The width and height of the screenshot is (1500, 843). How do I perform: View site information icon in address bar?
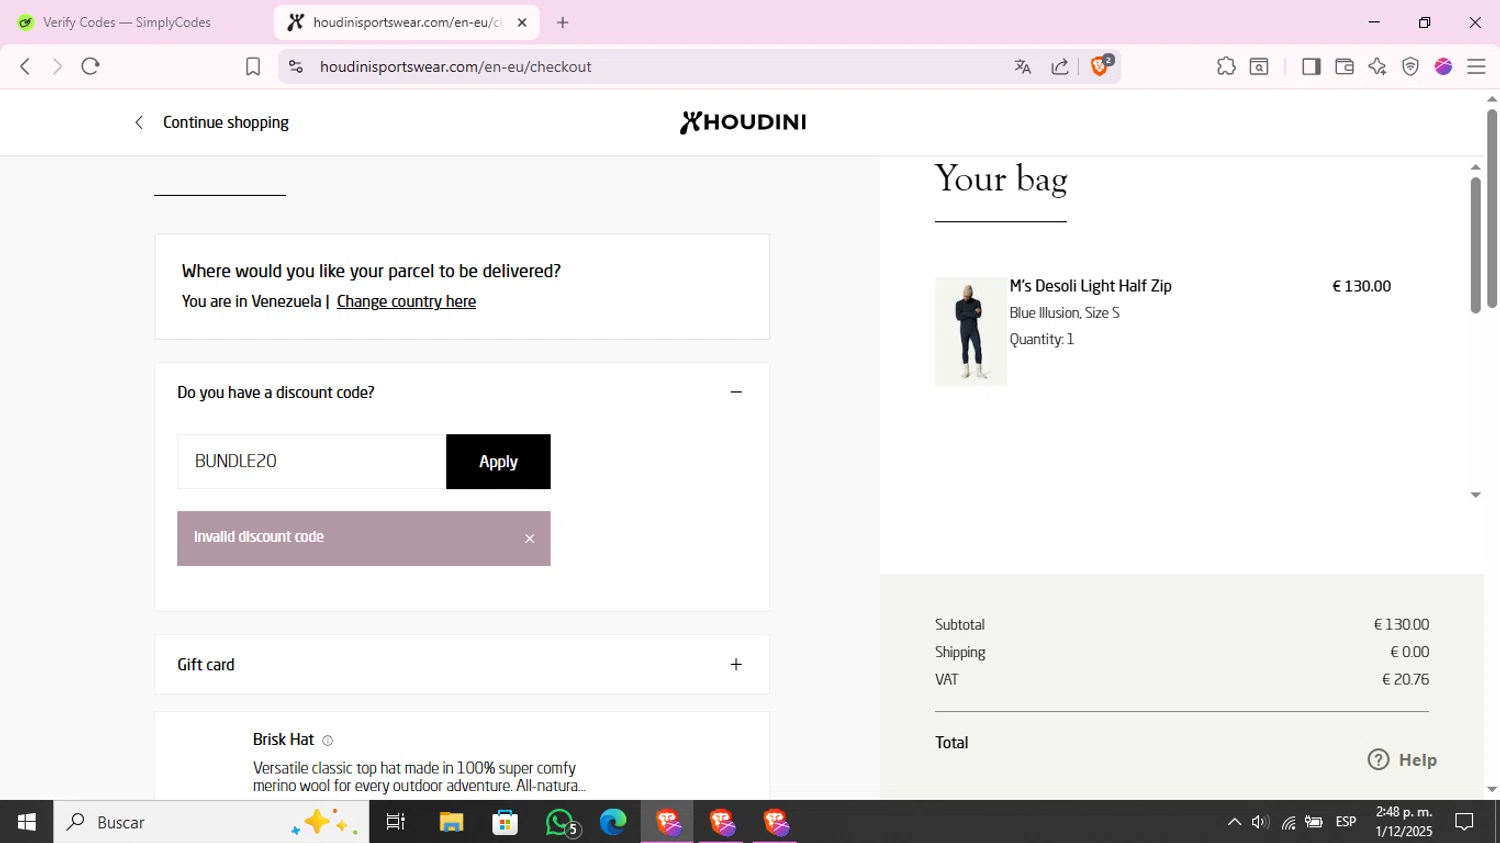(x=295, y=66)
